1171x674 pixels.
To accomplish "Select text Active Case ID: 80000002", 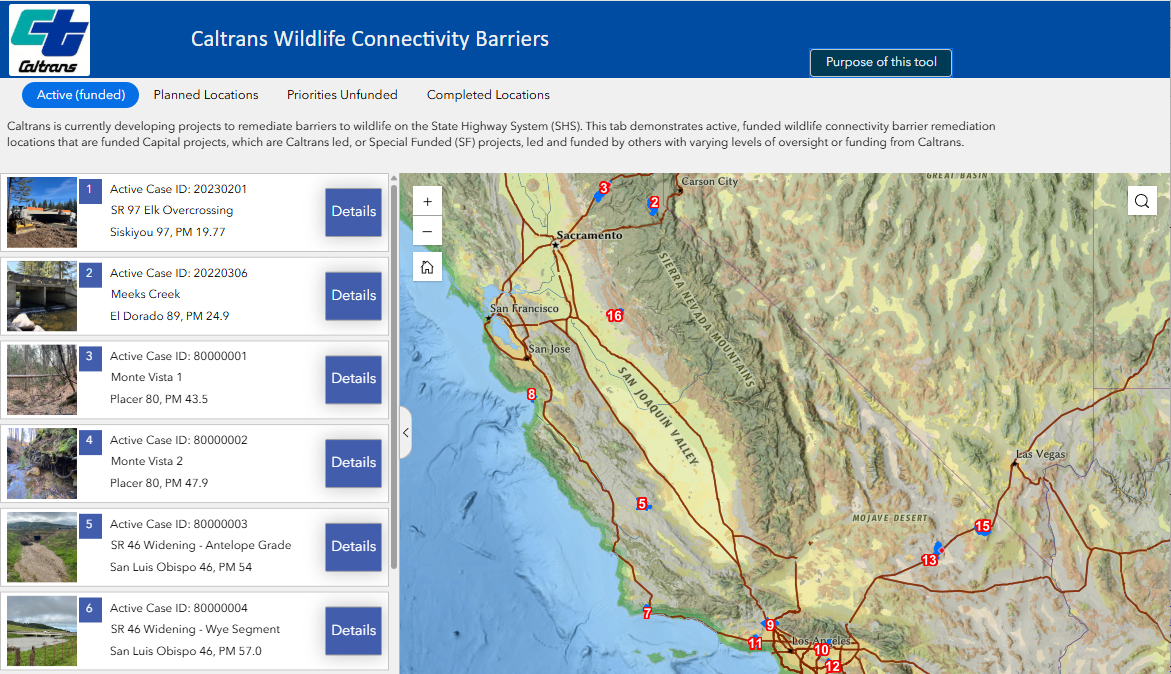I will coord(178,440).
